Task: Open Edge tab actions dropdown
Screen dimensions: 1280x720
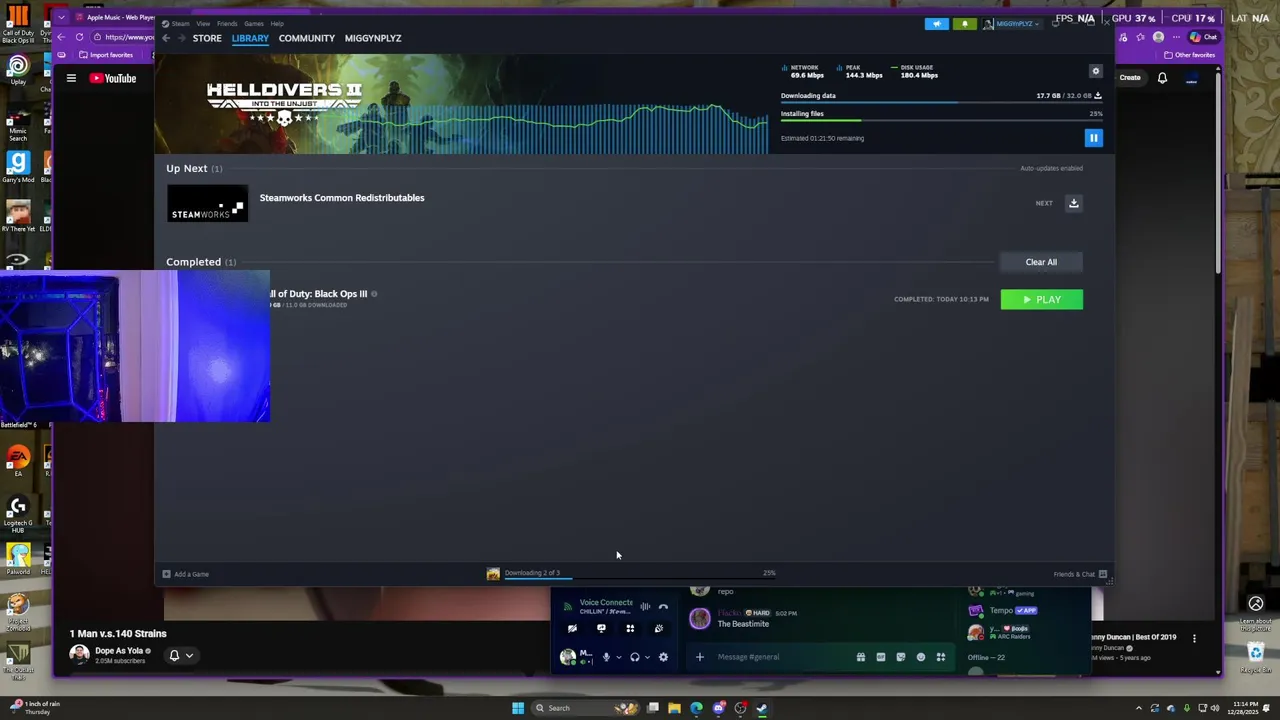Action: coord(61,17)
